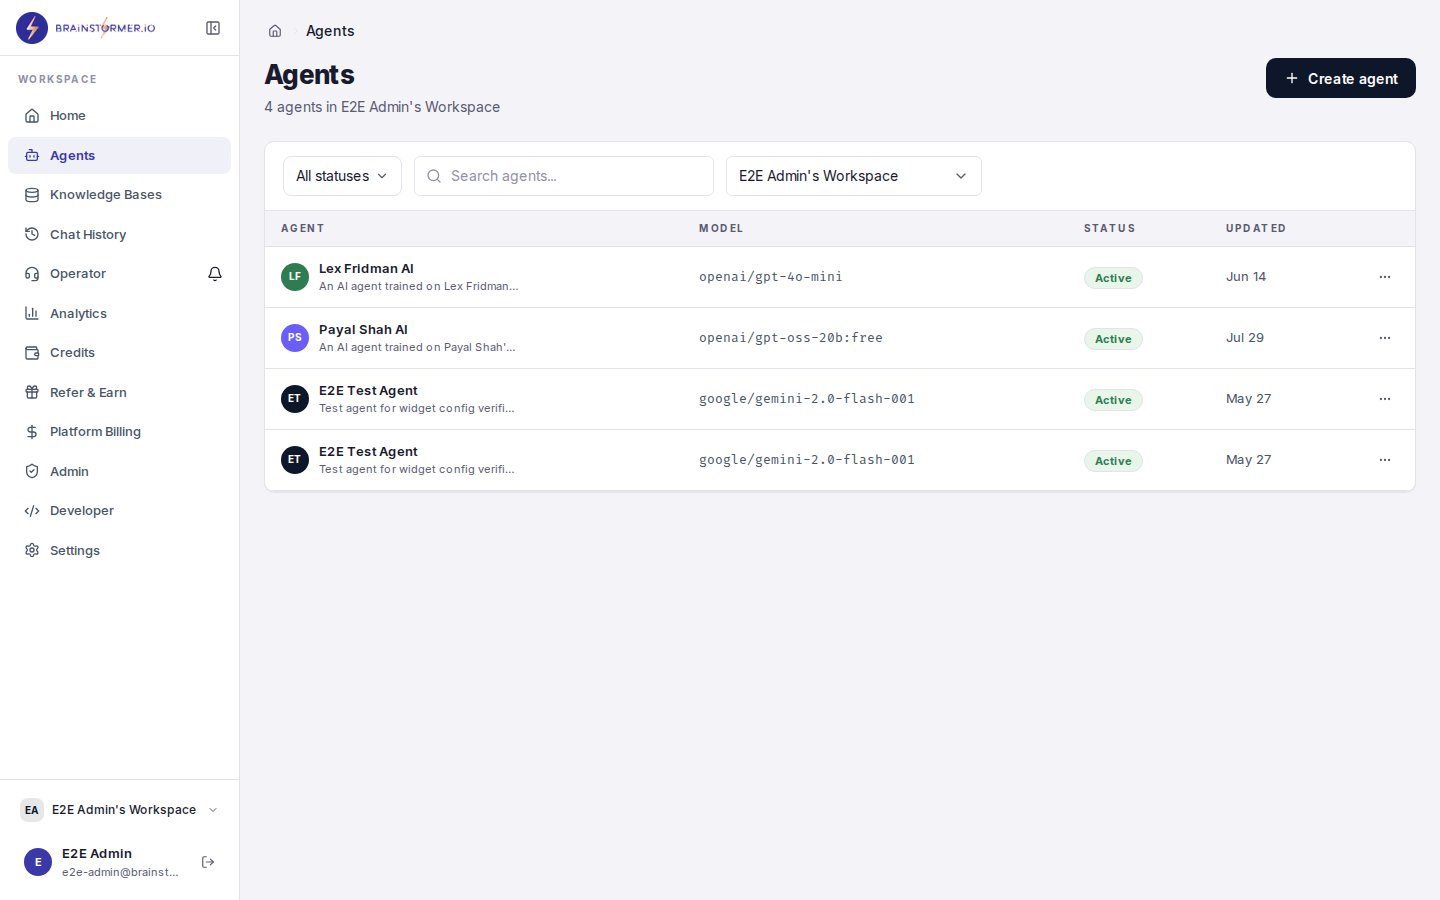Click the Agents breadcrumb label
1440x900 pixels.
point(330,31)
